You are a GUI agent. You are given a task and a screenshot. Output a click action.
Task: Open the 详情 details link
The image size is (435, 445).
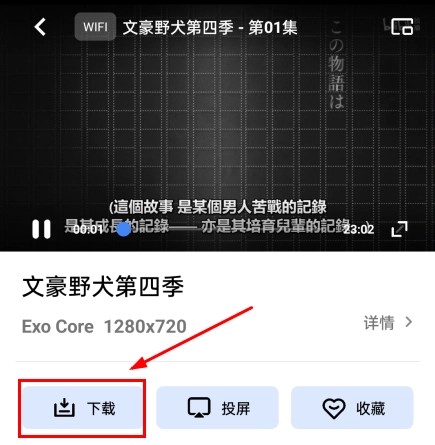379,323
